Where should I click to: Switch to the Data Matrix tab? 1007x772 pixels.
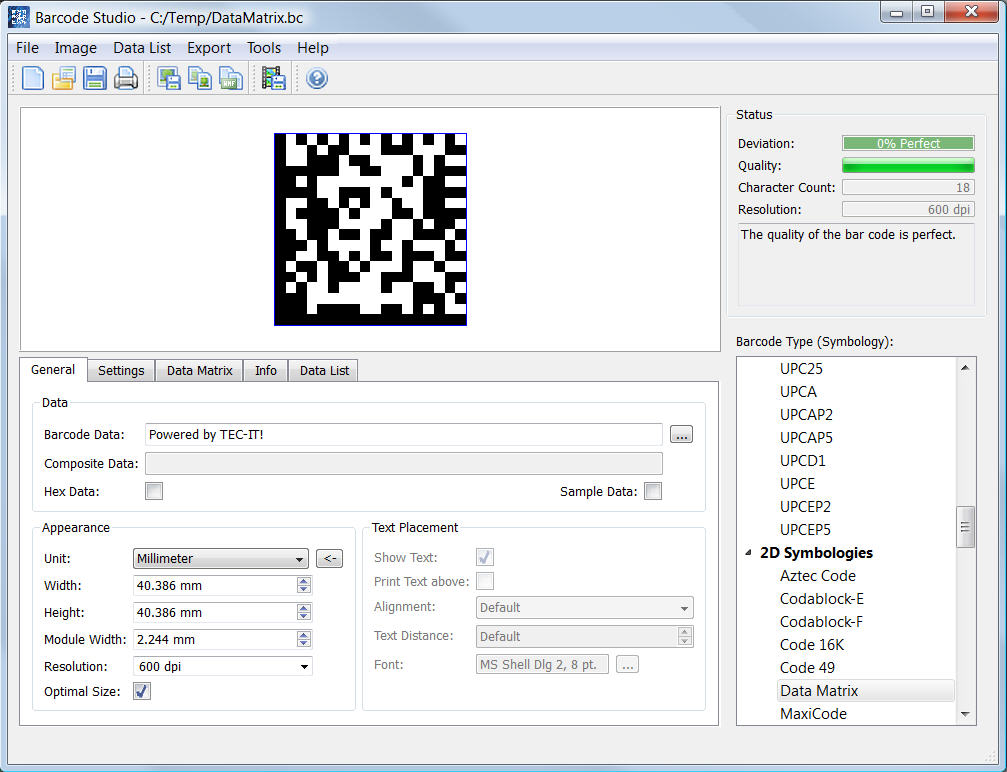[x=200, y=371]
